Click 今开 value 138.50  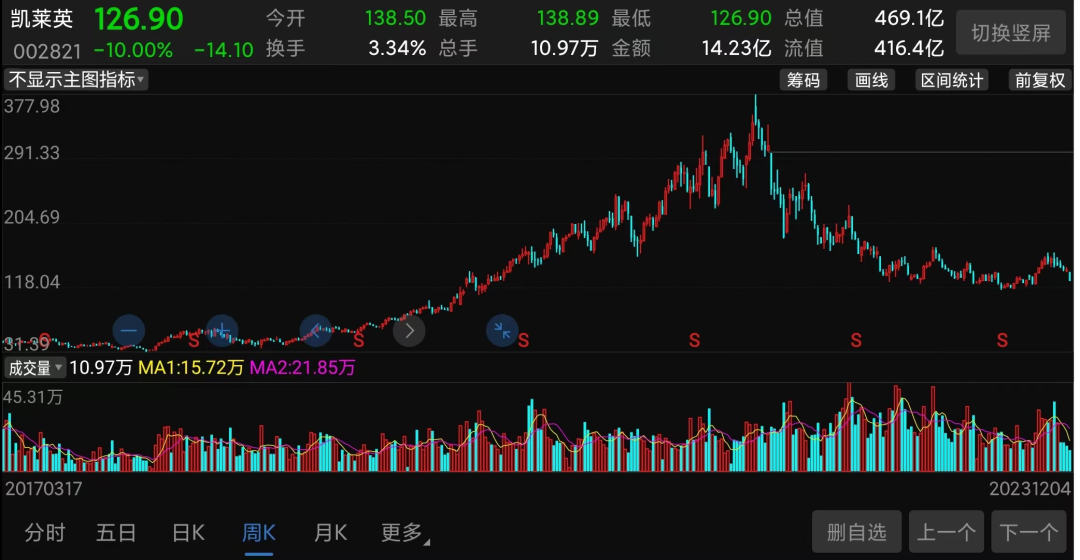coord(395,18)
